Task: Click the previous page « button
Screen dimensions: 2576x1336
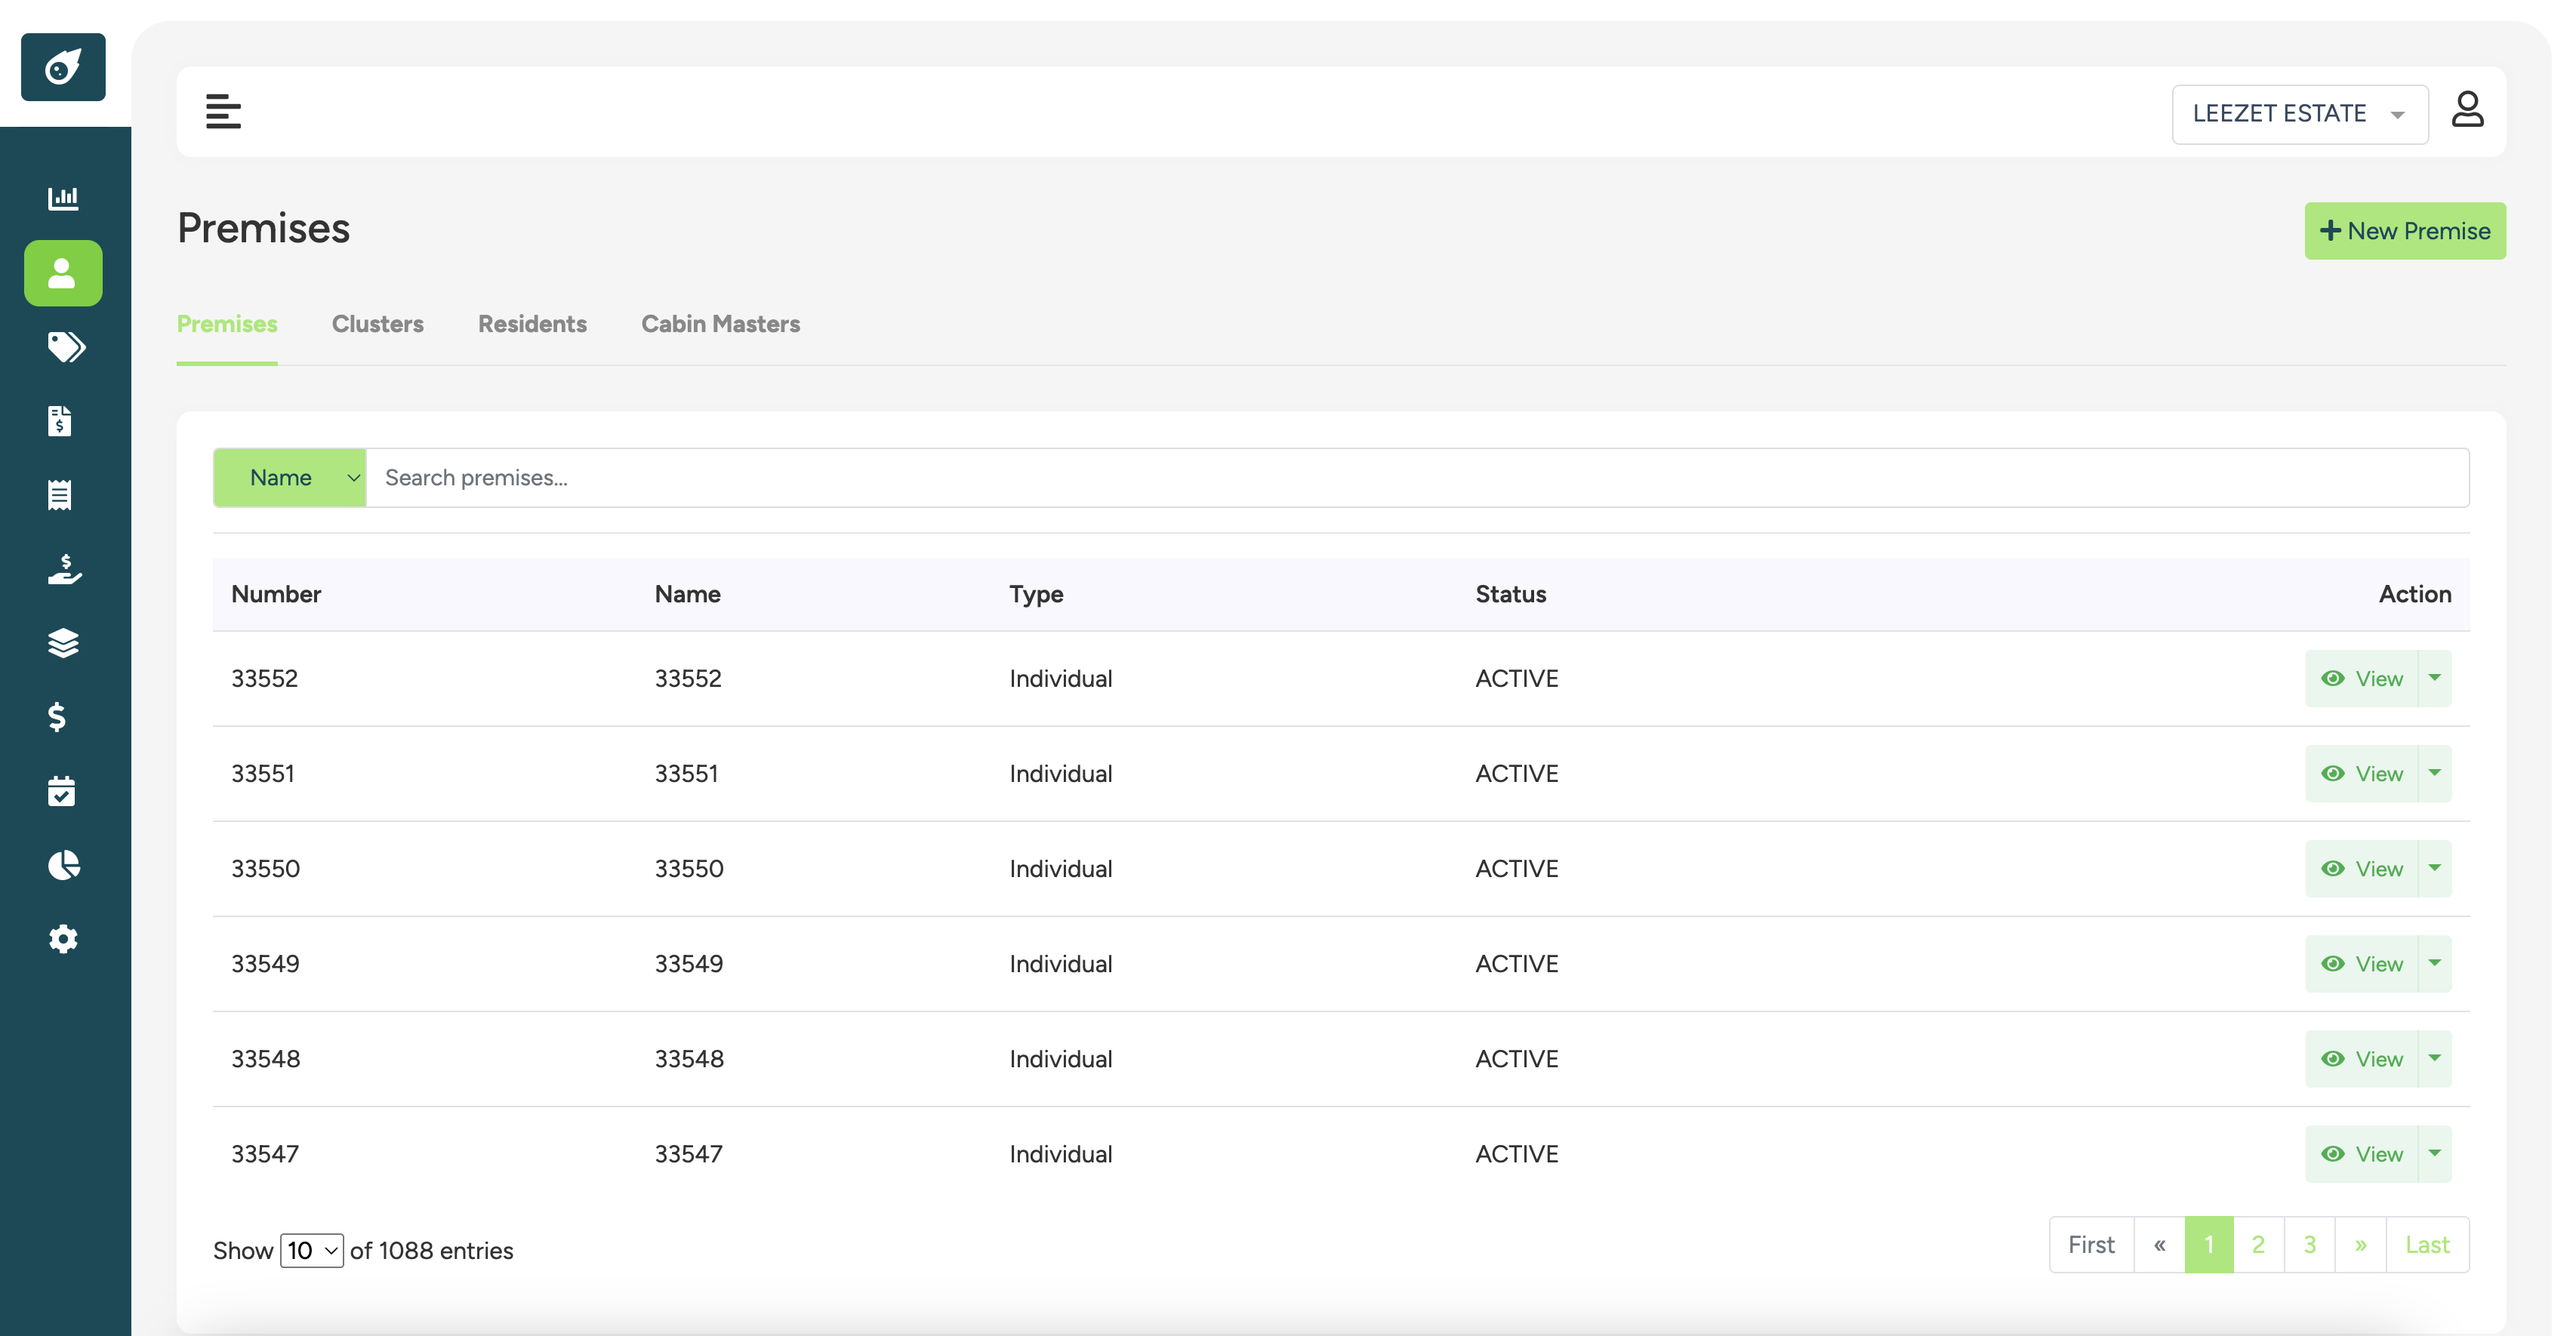Action: pos(2159,1245)
